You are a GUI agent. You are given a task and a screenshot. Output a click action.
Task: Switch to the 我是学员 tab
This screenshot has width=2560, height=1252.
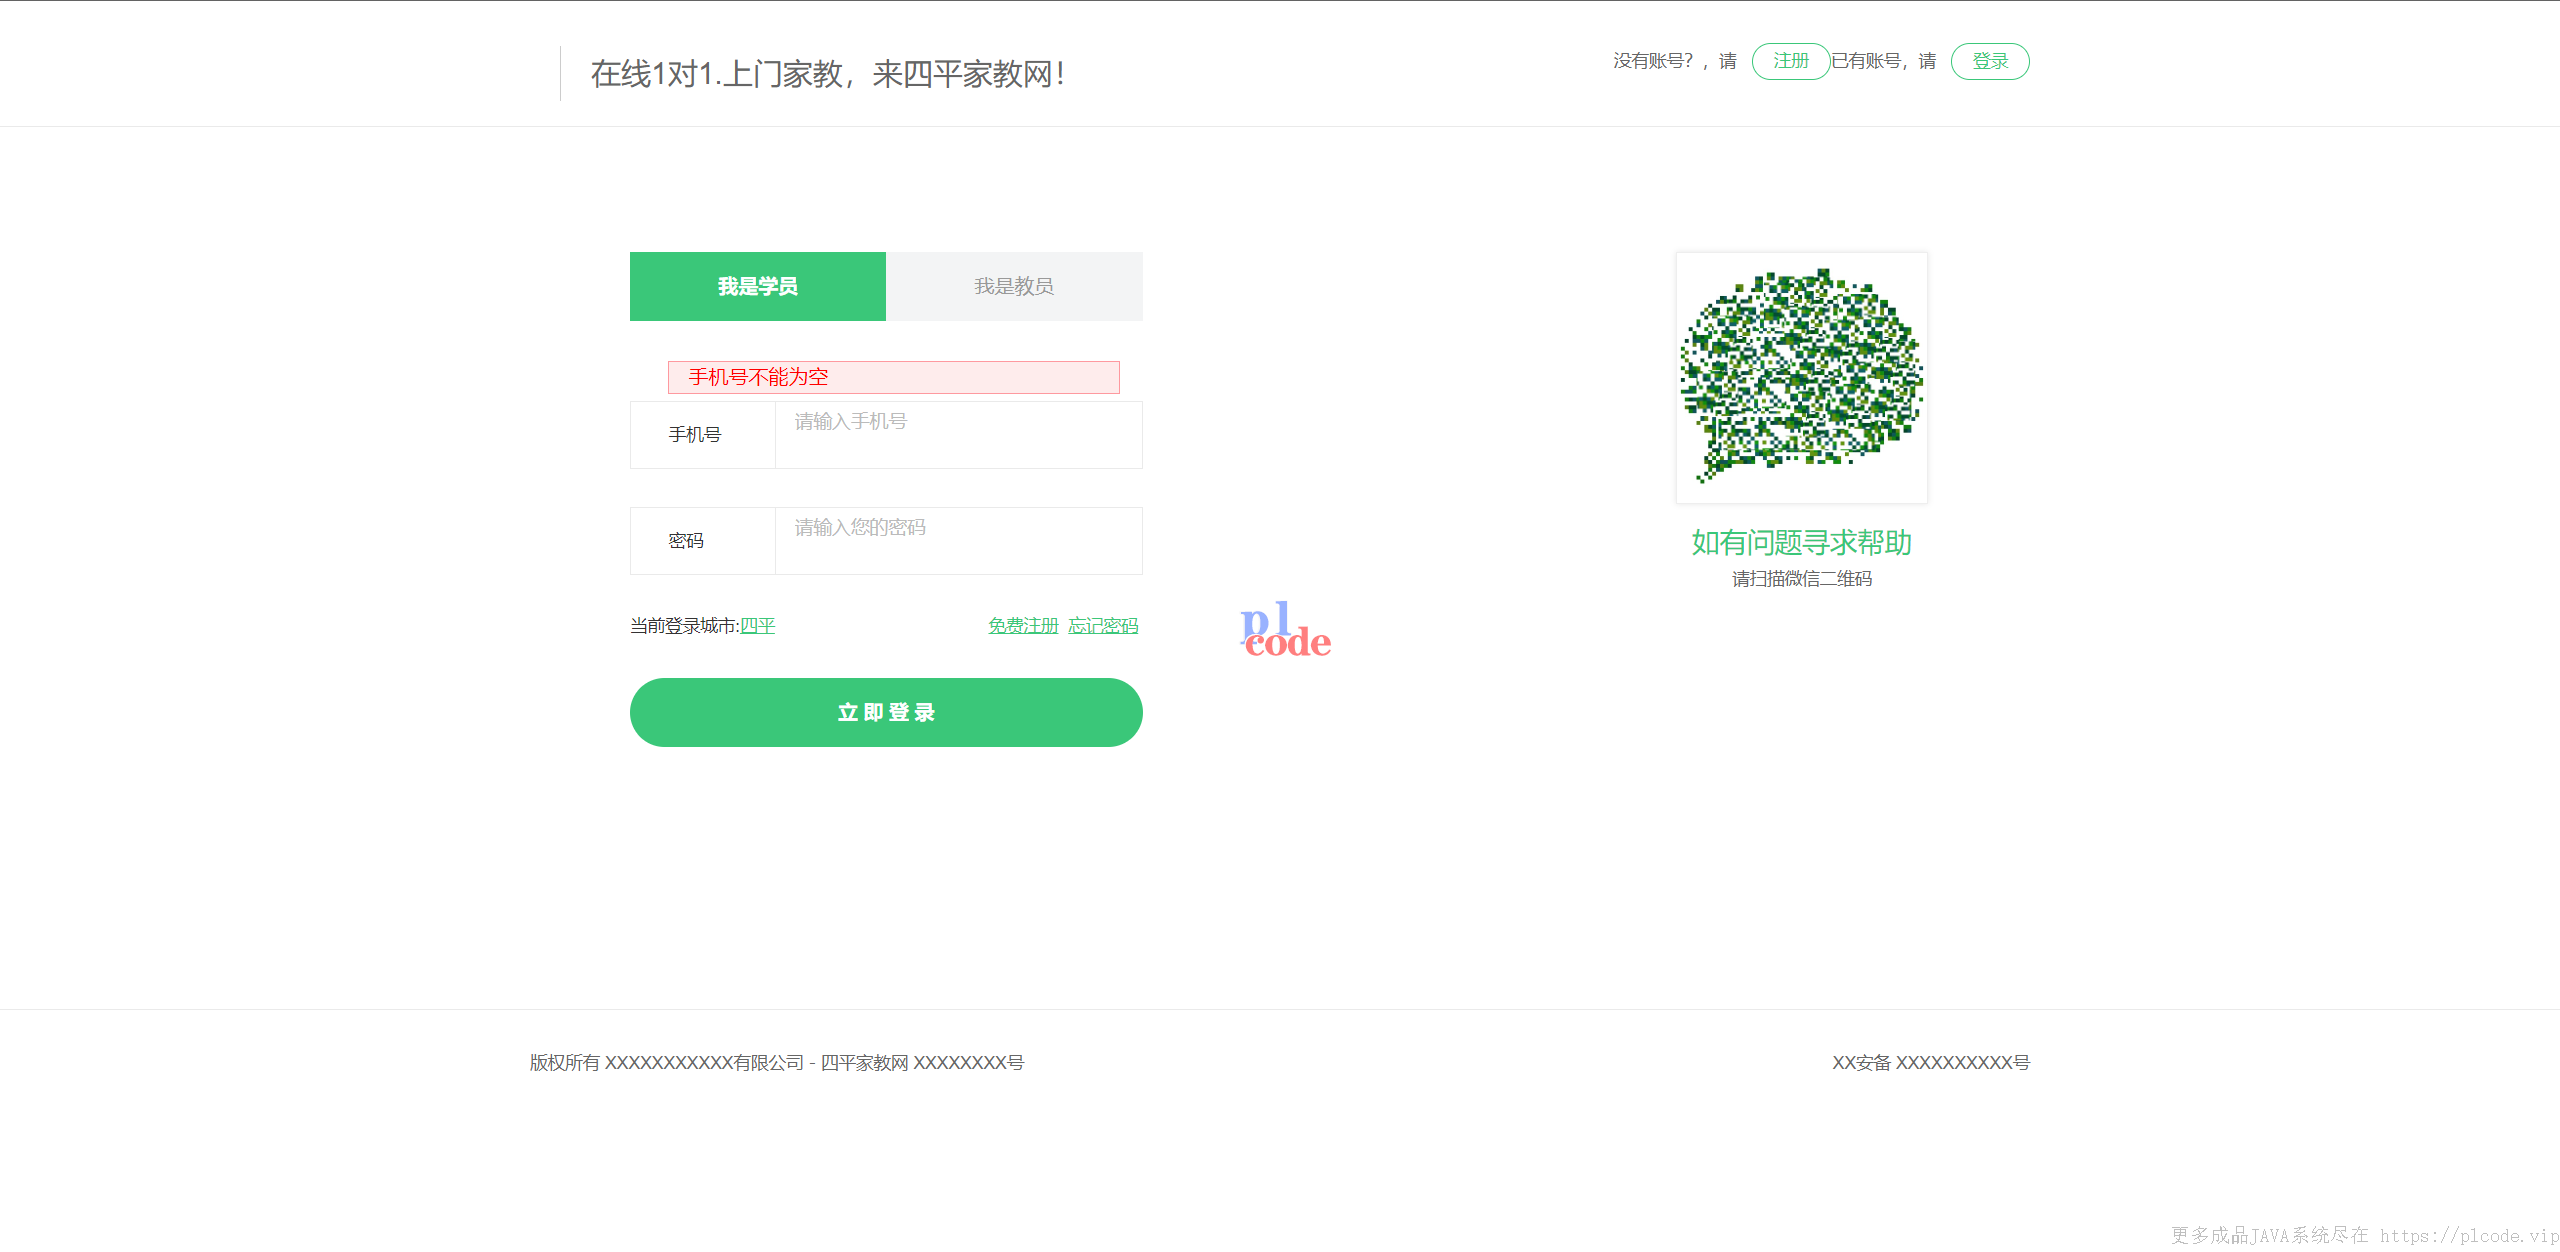point(757,286)
